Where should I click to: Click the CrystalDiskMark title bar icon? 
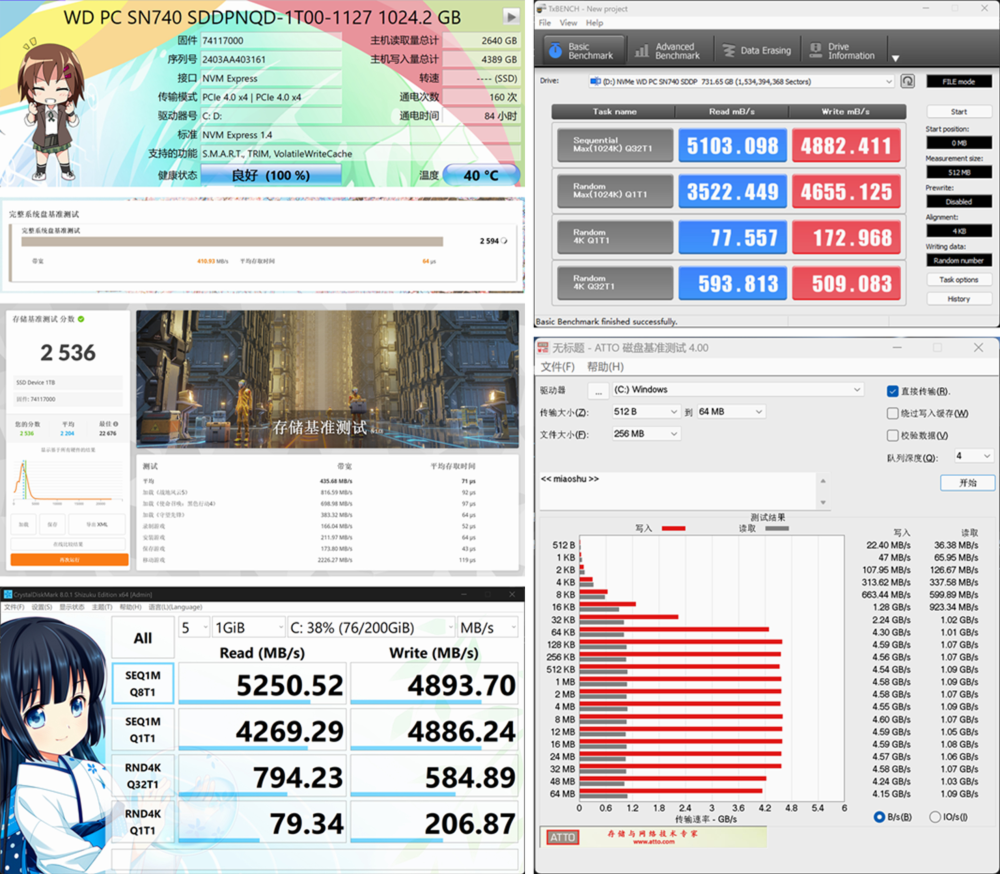(8, 595)
